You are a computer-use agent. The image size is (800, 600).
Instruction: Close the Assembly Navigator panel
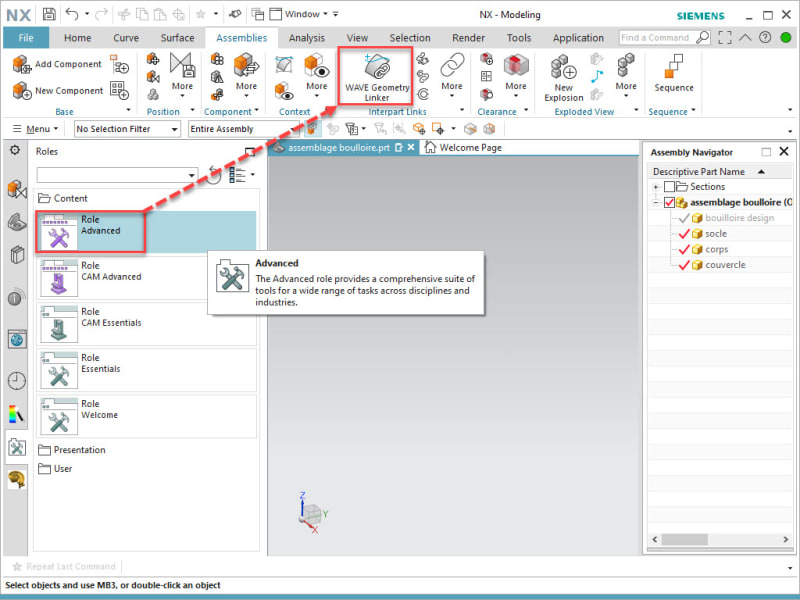(x=784, y=152)
